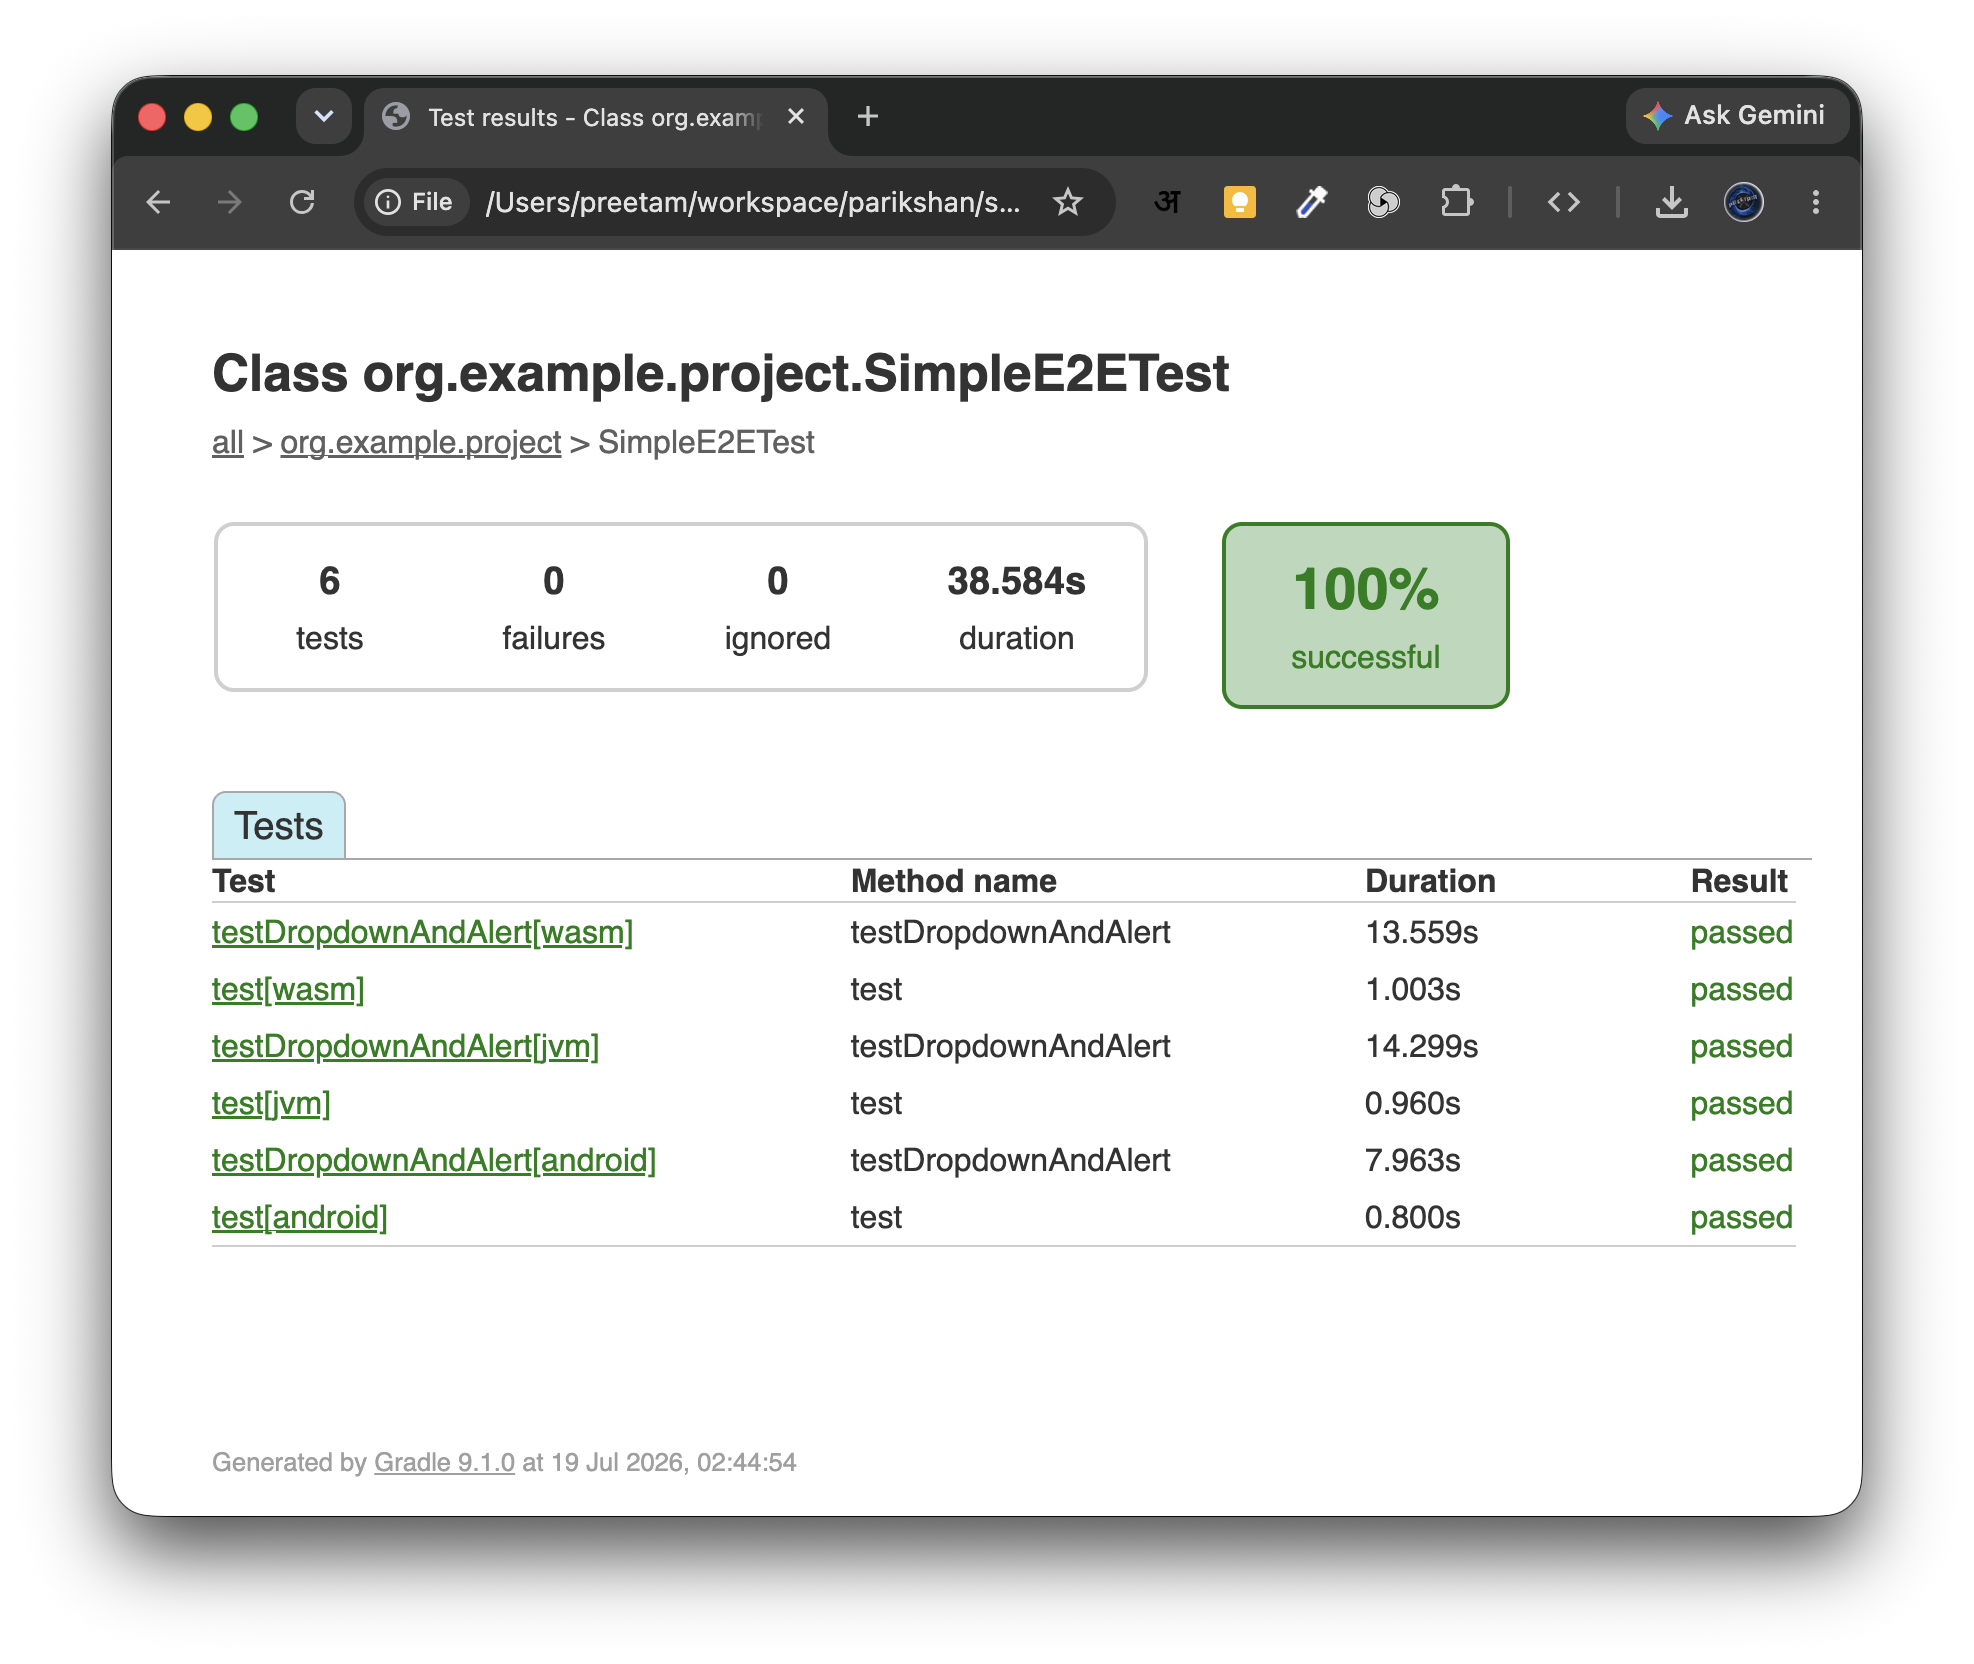
Task: Select the Test results browser tab
Action: pos(595,117)
